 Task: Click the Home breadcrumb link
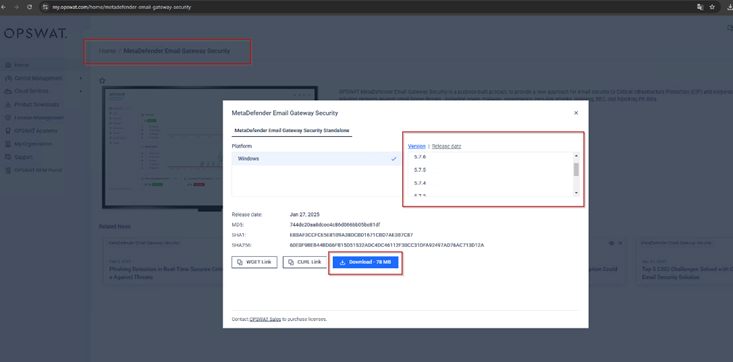click(107, 51)
